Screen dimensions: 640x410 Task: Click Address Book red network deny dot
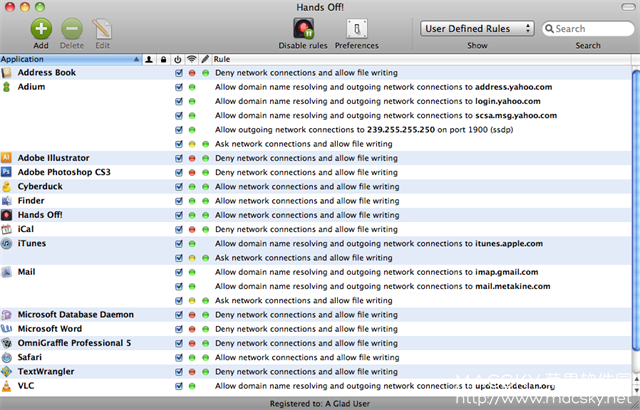(x=192, y=73)
